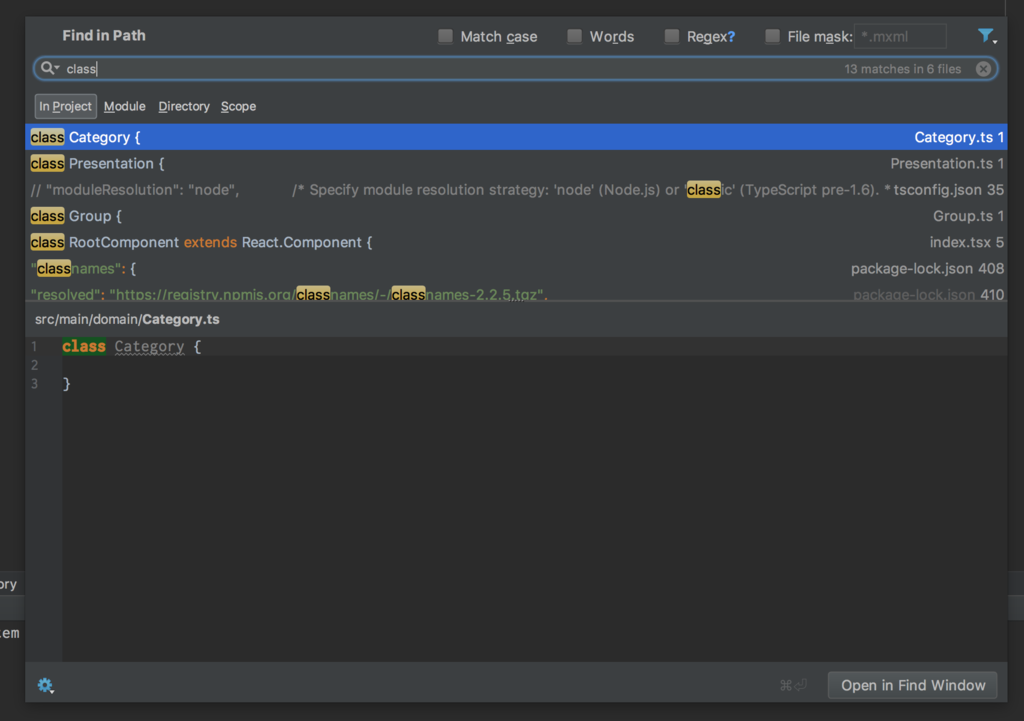
Task: Click src/main/domain/Category.ts preview path
Action: [x=127, y=319]
